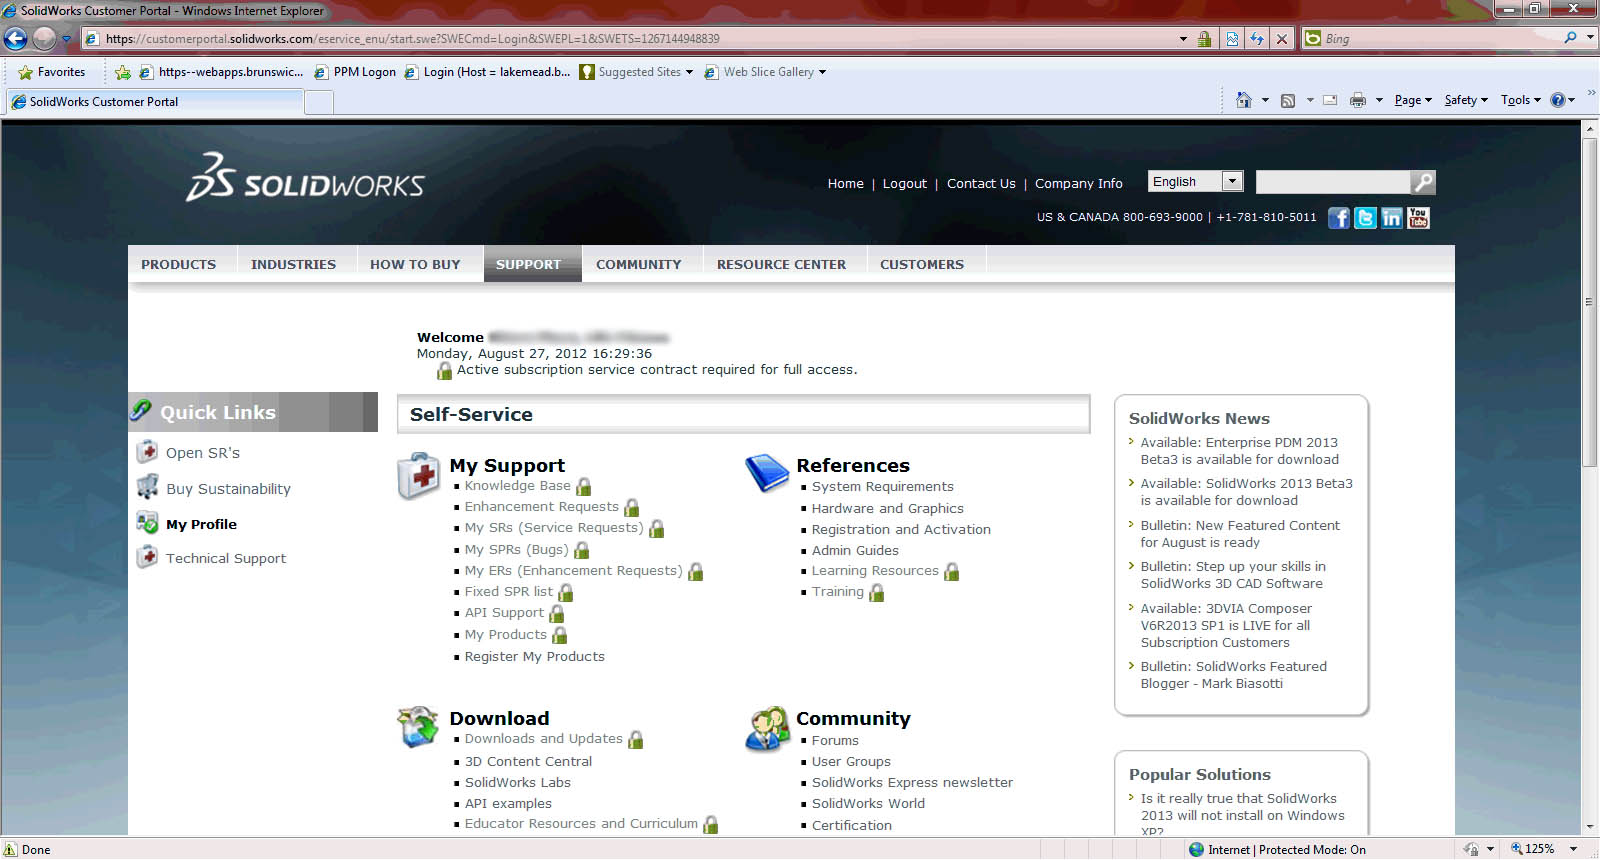Open a new blank browser tab
Viewport: 1600px width, 860px height.
[319, 102]
